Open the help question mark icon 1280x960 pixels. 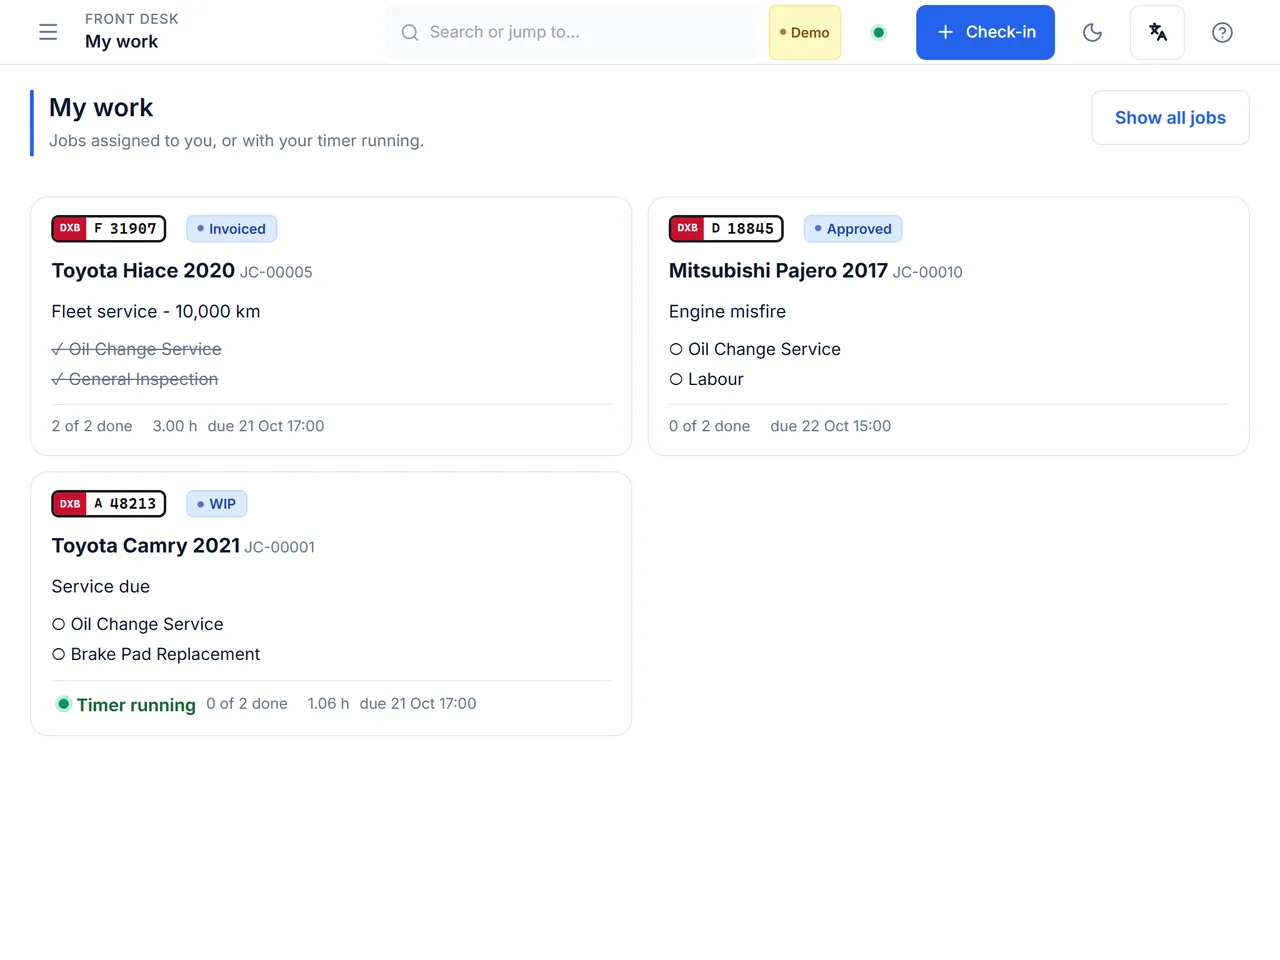point(1222,32)
